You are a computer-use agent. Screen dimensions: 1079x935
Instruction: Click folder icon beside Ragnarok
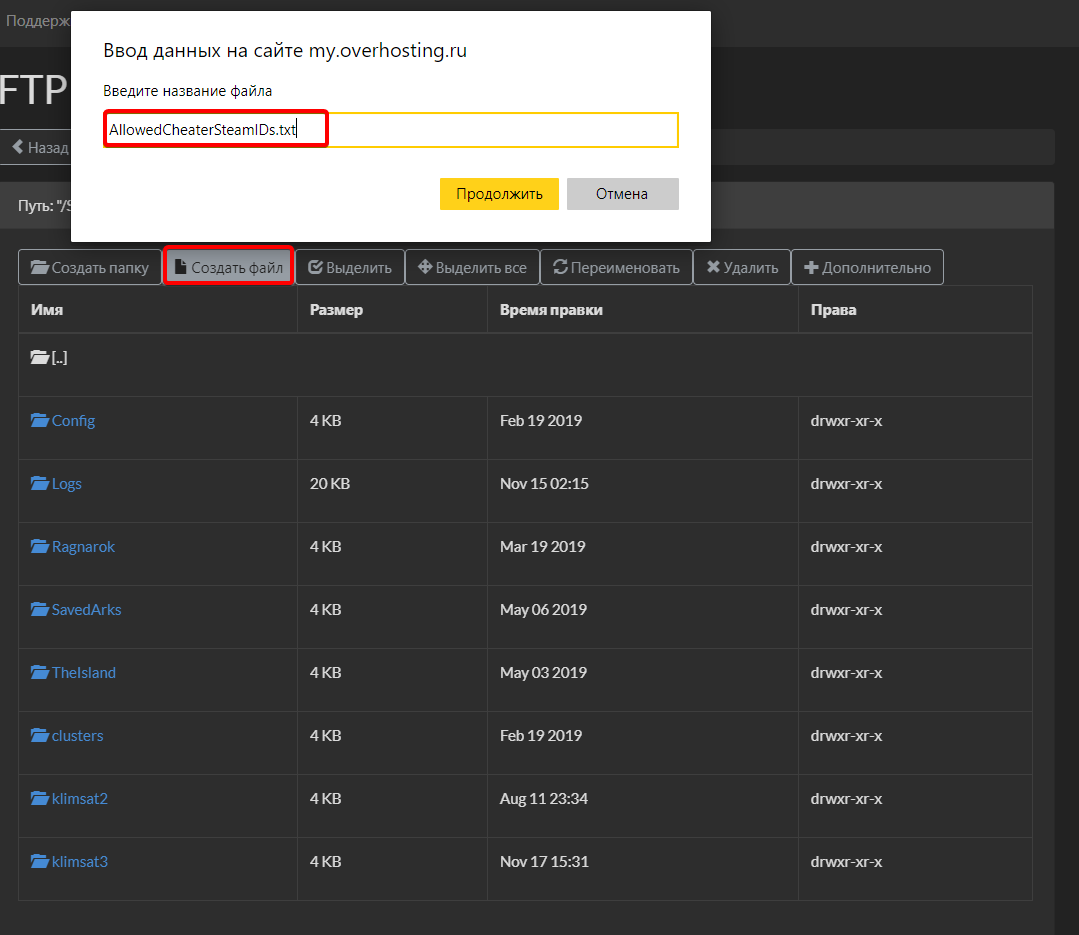[x=40, y=546]
